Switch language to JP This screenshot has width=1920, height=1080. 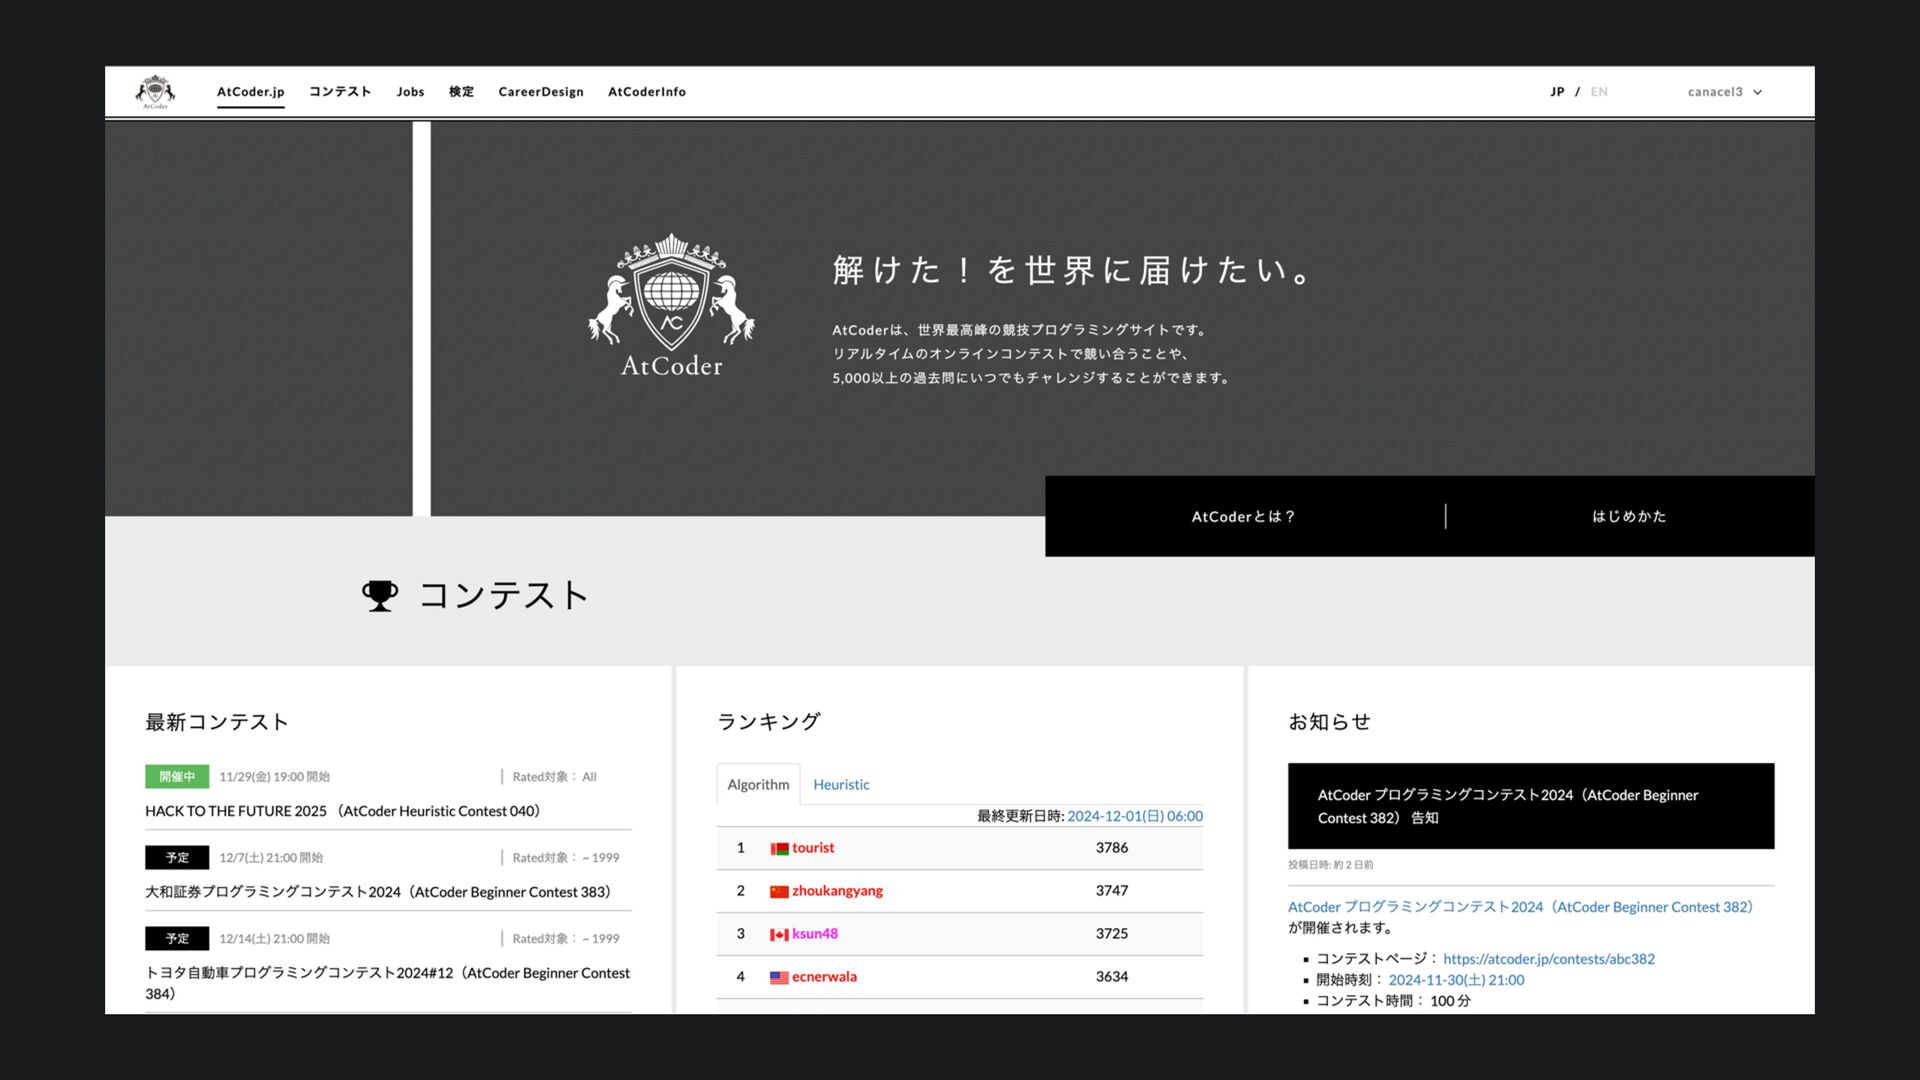point(1557,92)
